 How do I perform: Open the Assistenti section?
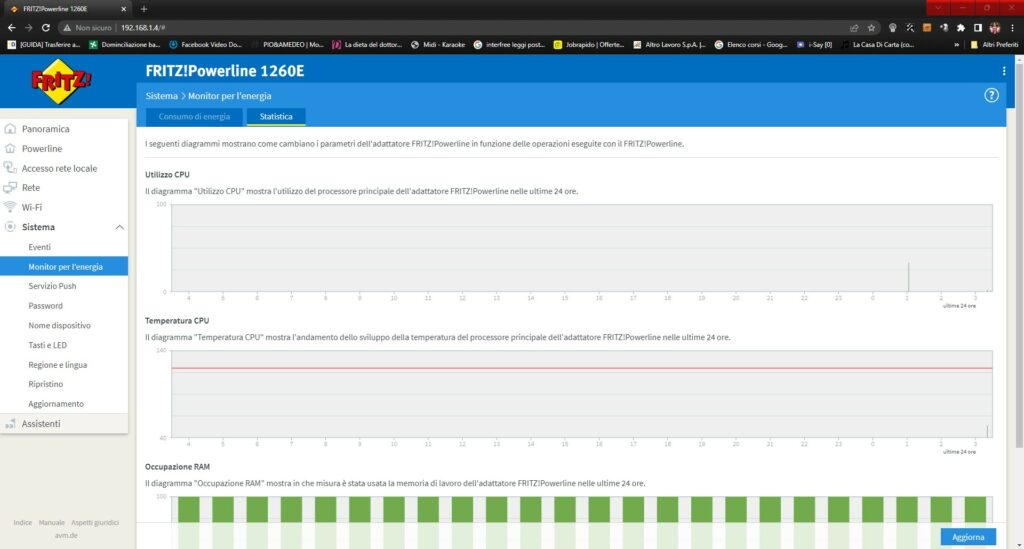tap(40, 423)
